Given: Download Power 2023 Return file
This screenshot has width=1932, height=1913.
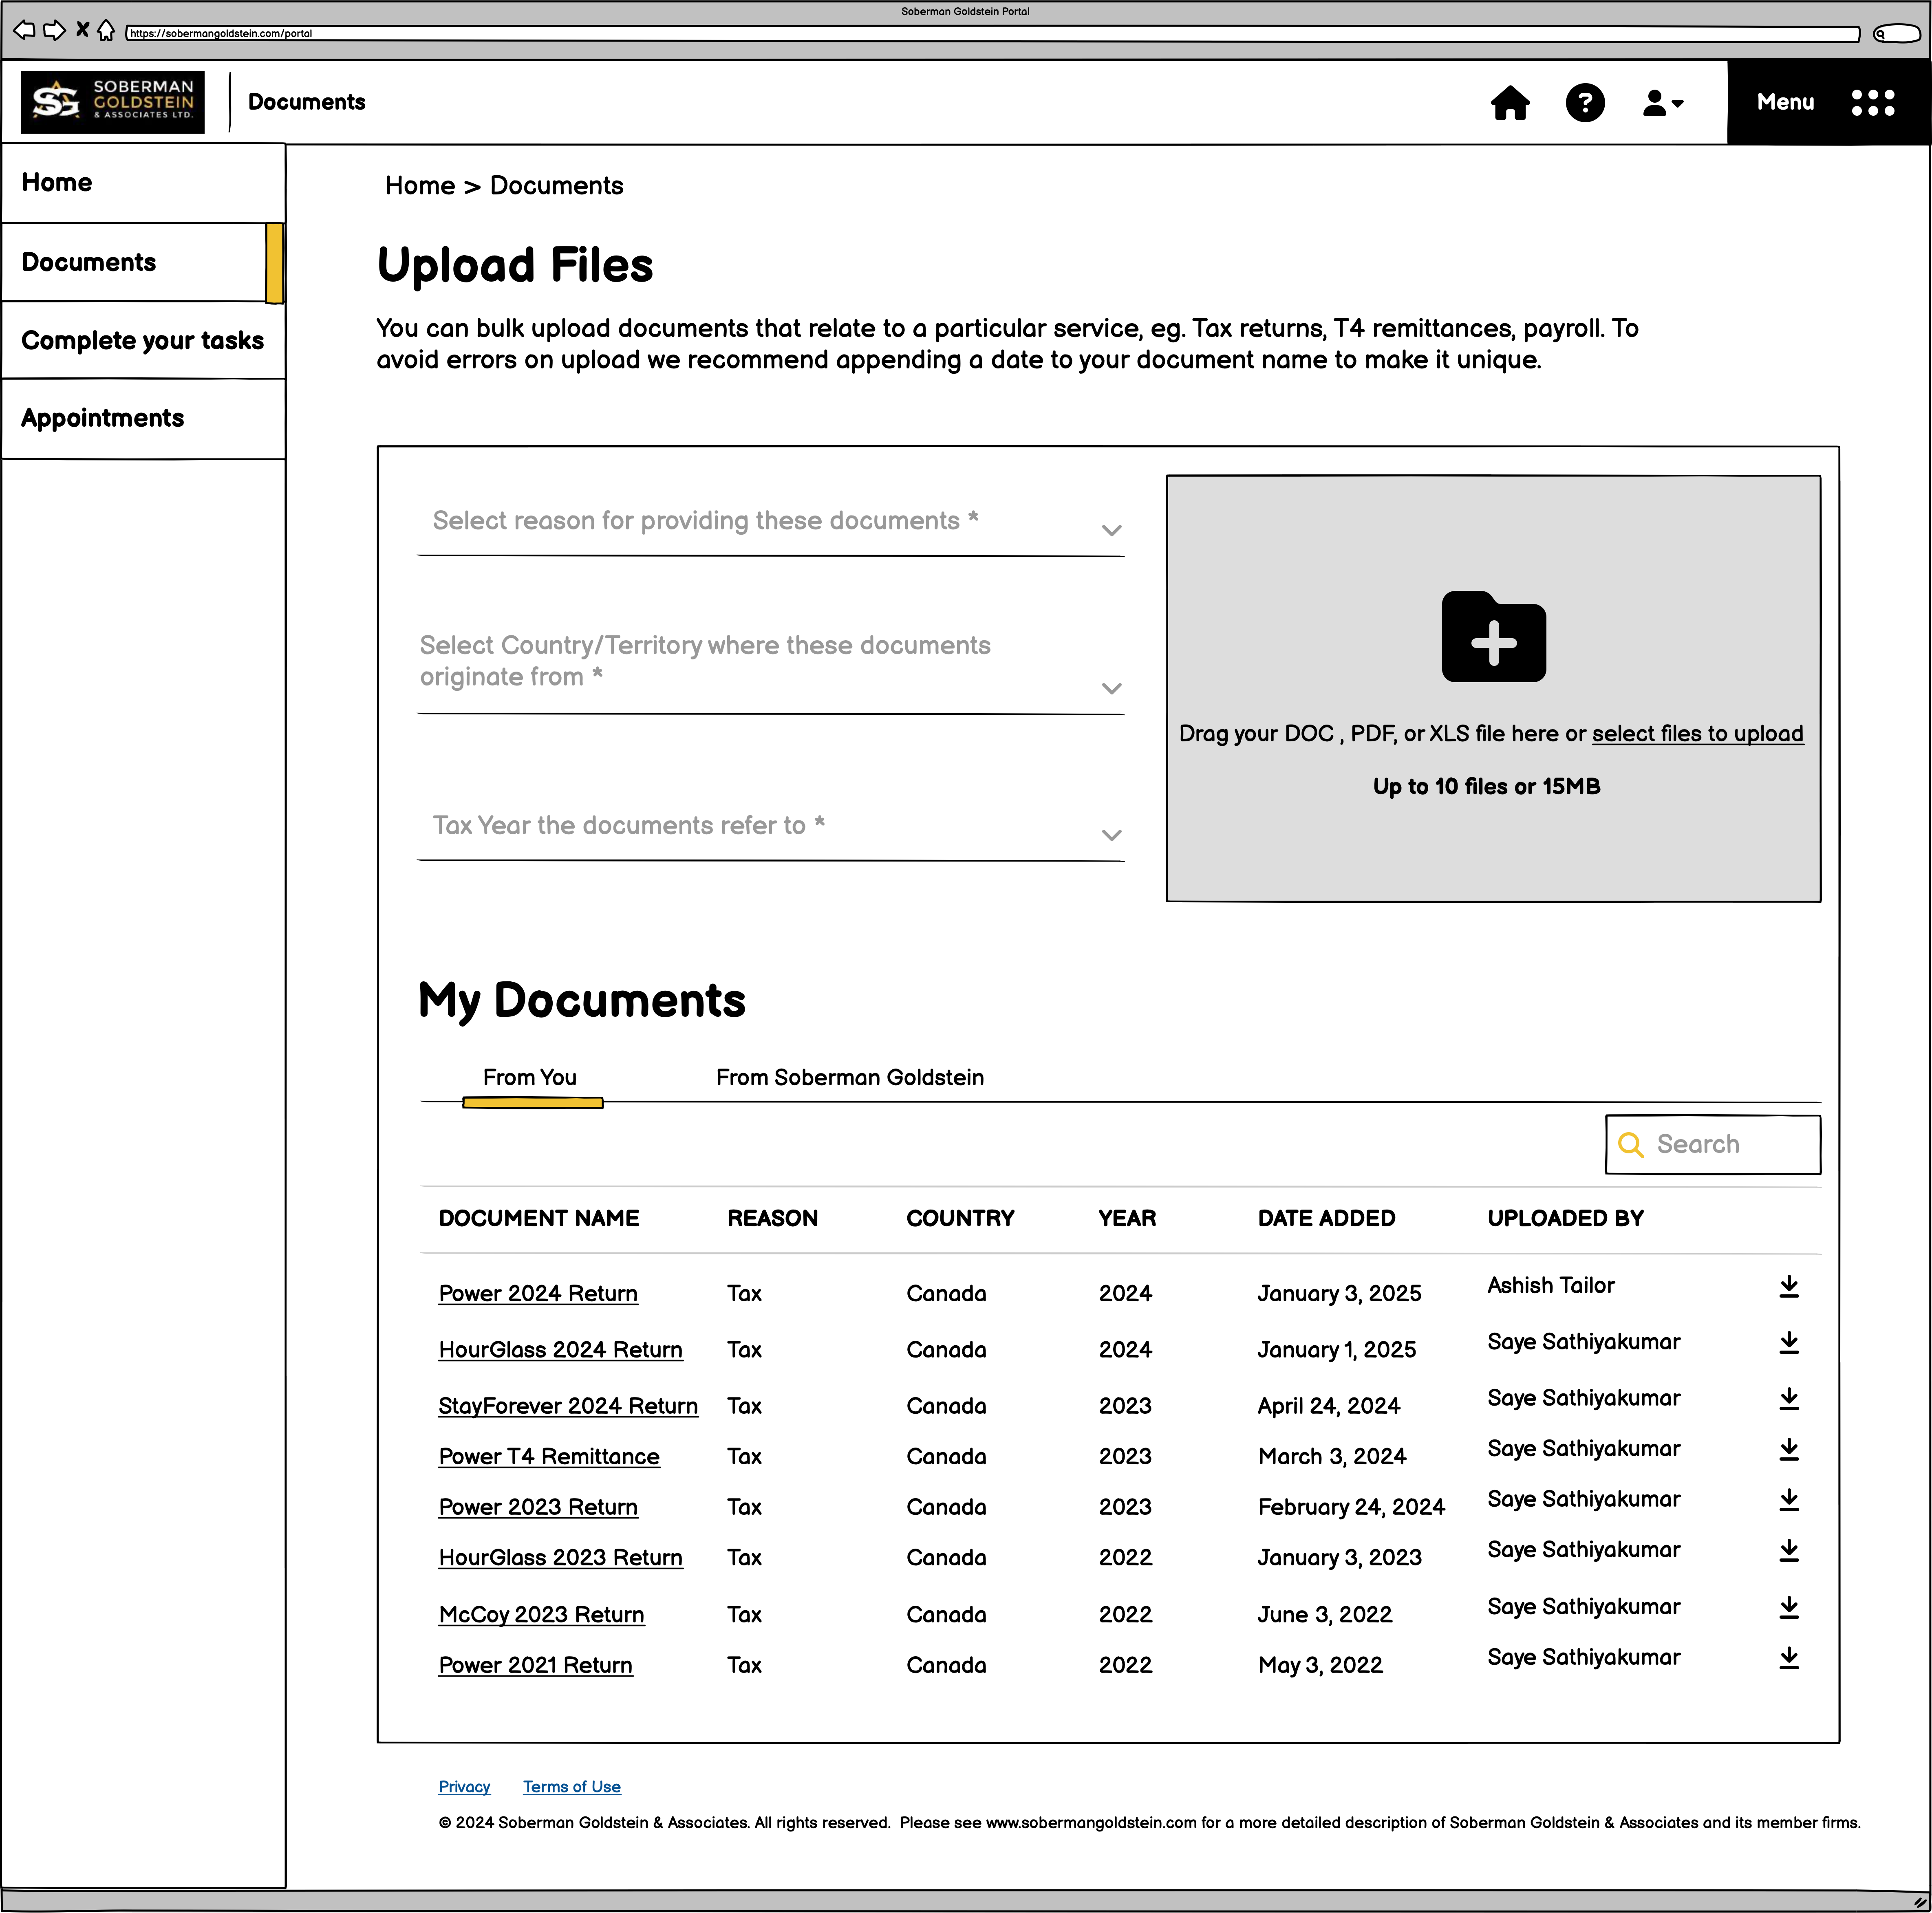Looking at the screenshot, I should (1789, 1500).
